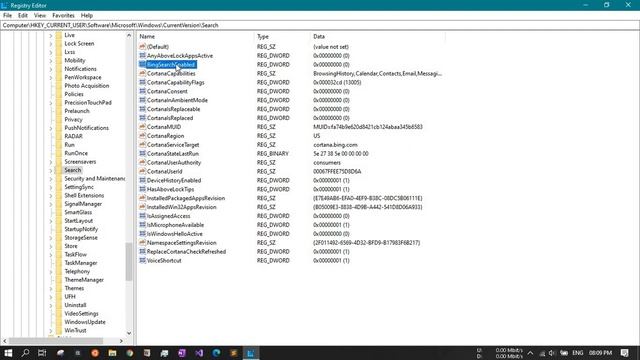Select the DeviceHistoryEnabled value icon

pos(142,180)
